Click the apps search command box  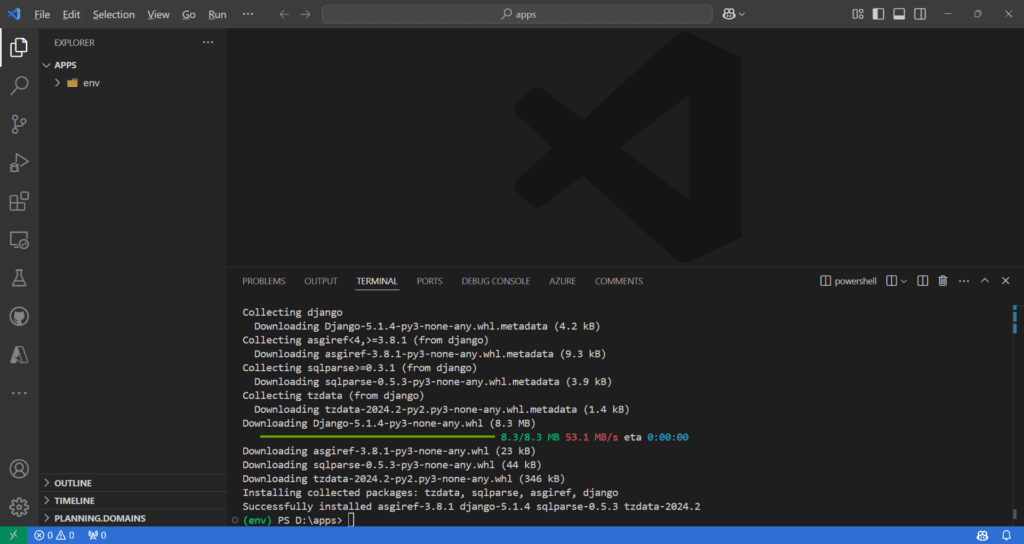pyautogui.click(x=517, y=14)
